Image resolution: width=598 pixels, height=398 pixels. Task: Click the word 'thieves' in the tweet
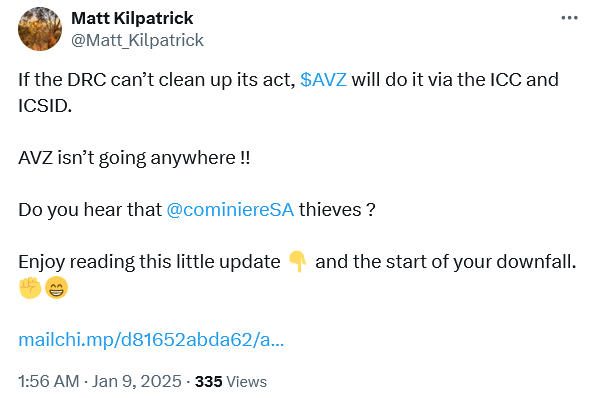[x=330, y=210]
